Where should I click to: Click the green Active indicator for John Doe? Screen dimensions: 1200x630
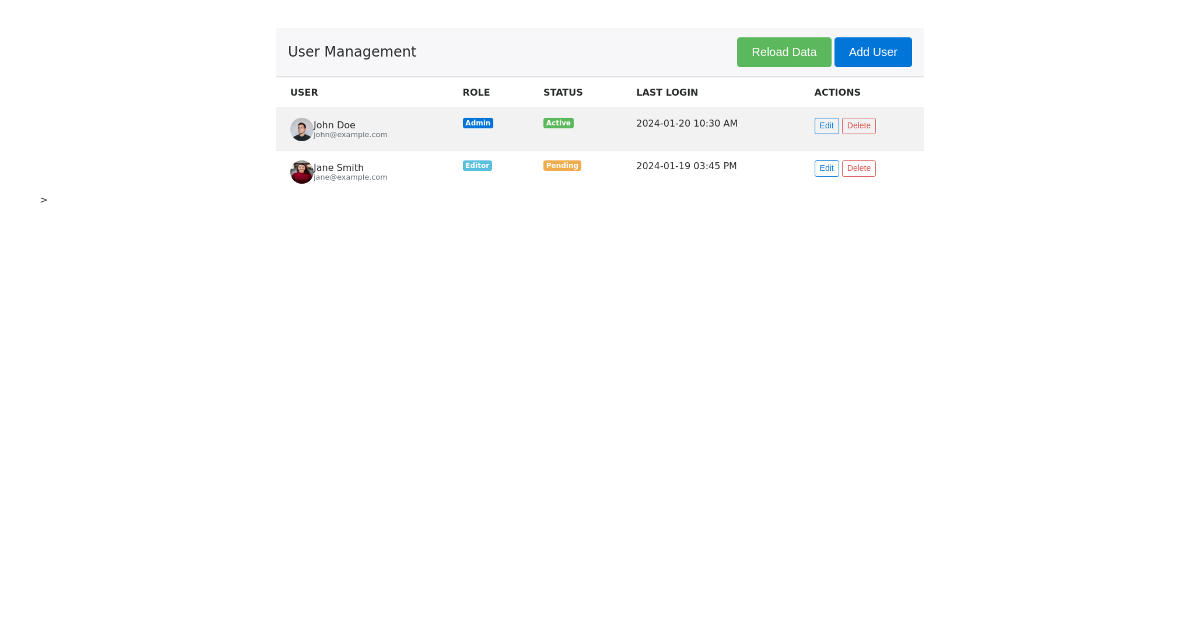[558, 122]
